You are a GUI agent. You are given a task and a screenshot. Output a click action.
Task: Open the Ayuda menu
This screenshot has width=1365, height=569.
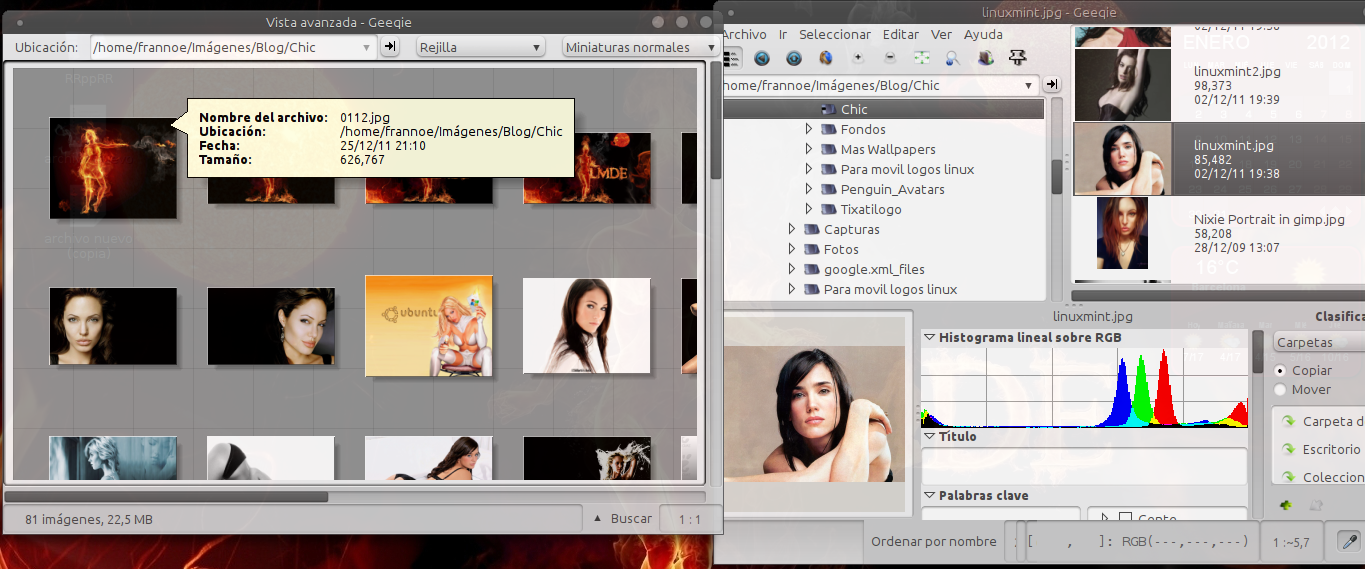(x=983, y=34)
